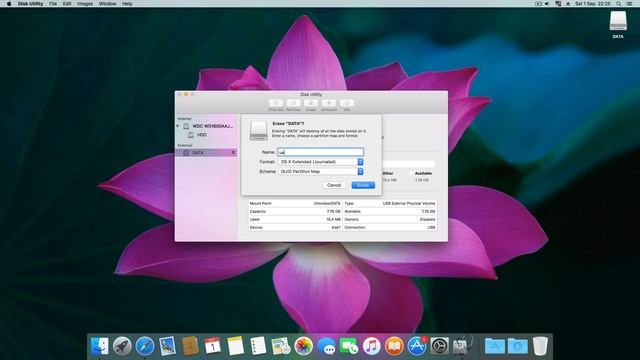Click the blue Erase button

(363, 185)
